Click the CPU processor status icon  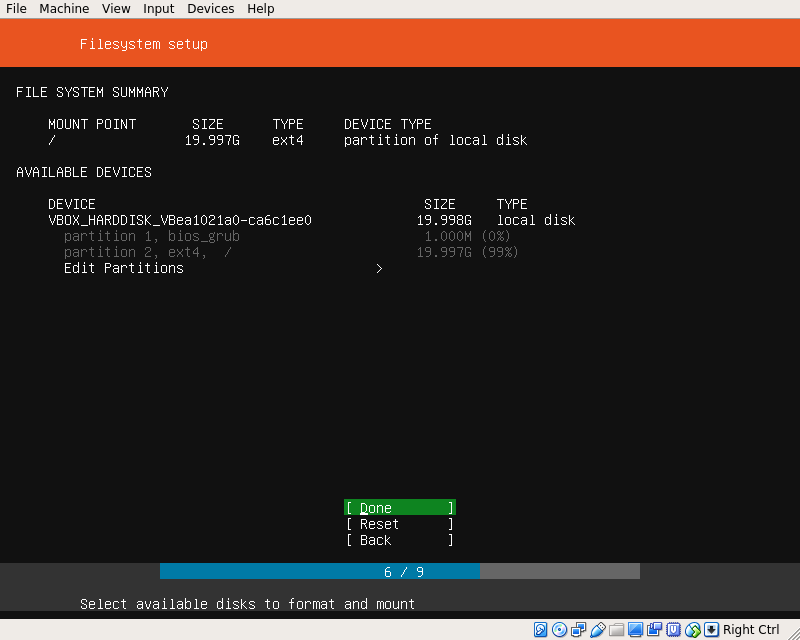click(674, 630)
